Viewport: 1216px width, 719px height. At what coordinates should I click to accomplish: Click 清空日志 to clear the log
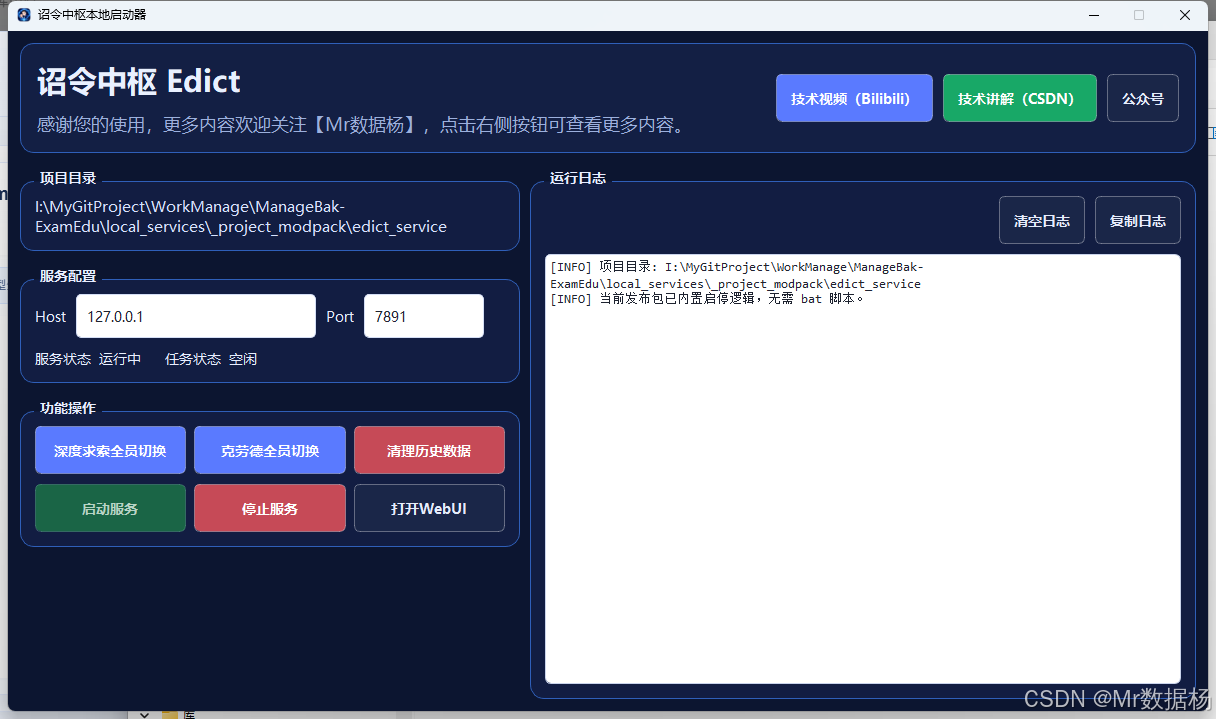[1041, 220]
